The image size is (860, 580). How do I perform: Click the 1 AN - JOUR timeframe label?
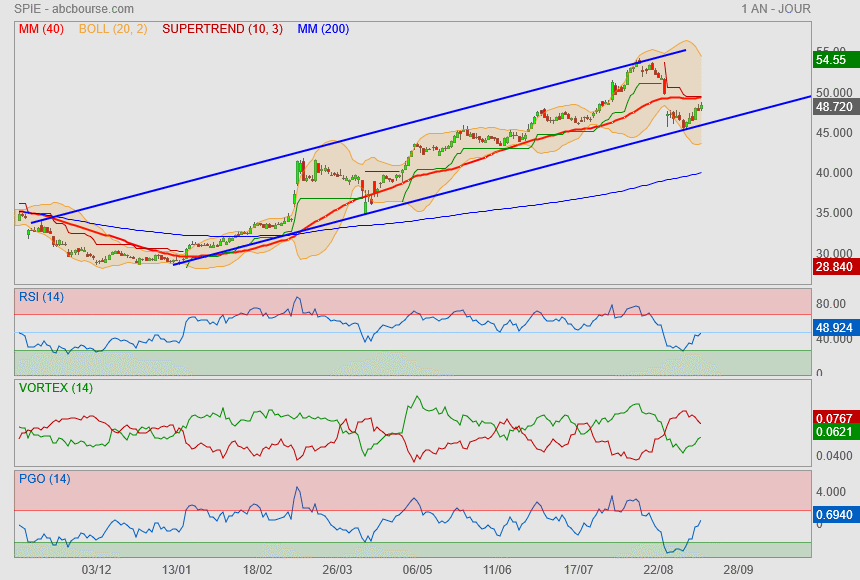tap(776, 9)
